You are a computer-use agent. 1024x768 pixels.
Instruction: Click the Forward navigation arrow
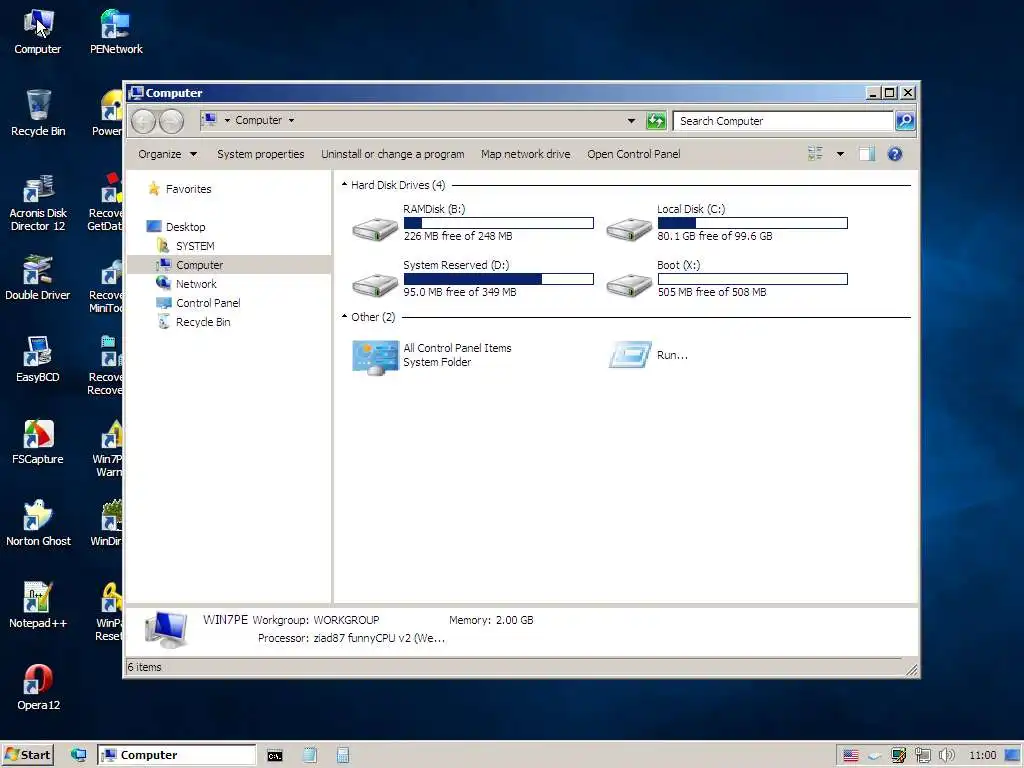point(171,121)
